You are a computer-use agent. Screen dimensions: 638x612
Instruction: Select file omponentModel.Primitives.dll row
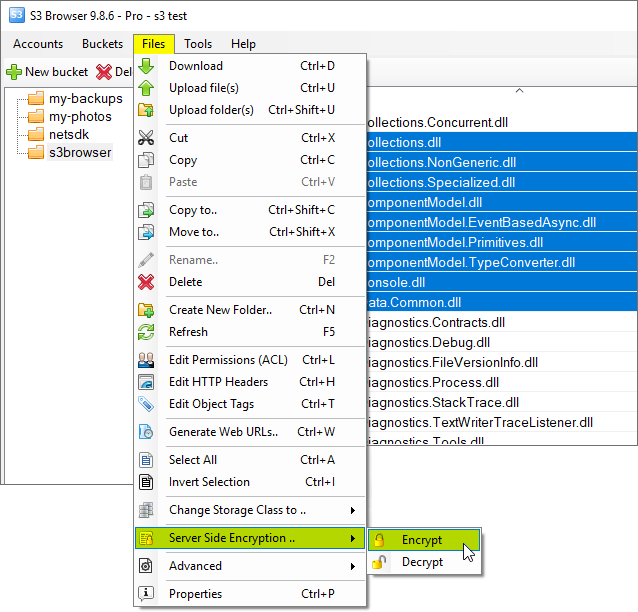tap(502, 243)
